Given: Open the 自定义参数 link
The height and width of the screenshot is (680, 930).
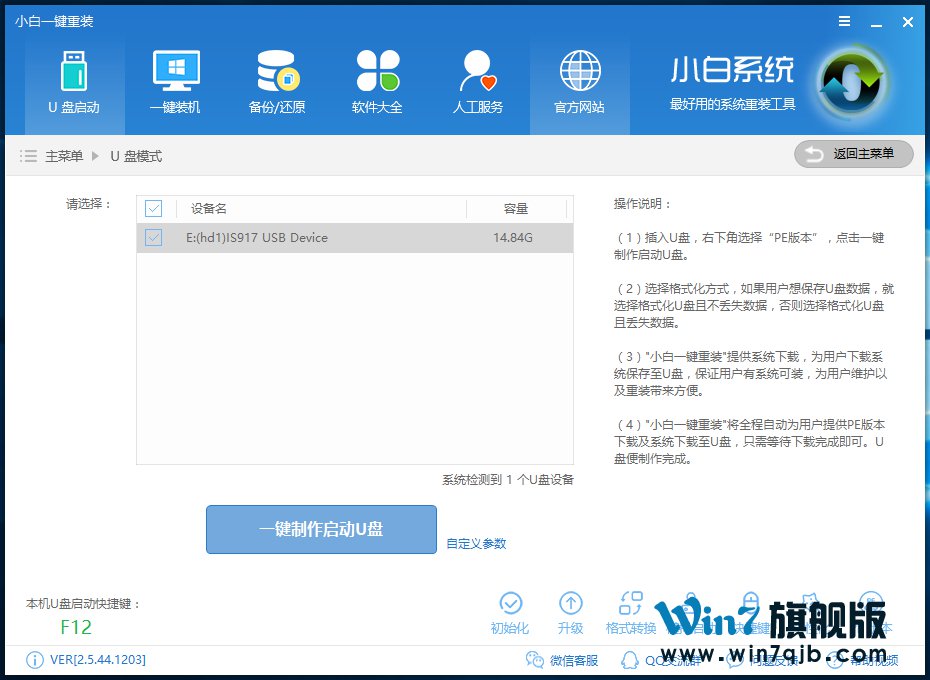Looking at the screenshot, I should tap(476, 544).
